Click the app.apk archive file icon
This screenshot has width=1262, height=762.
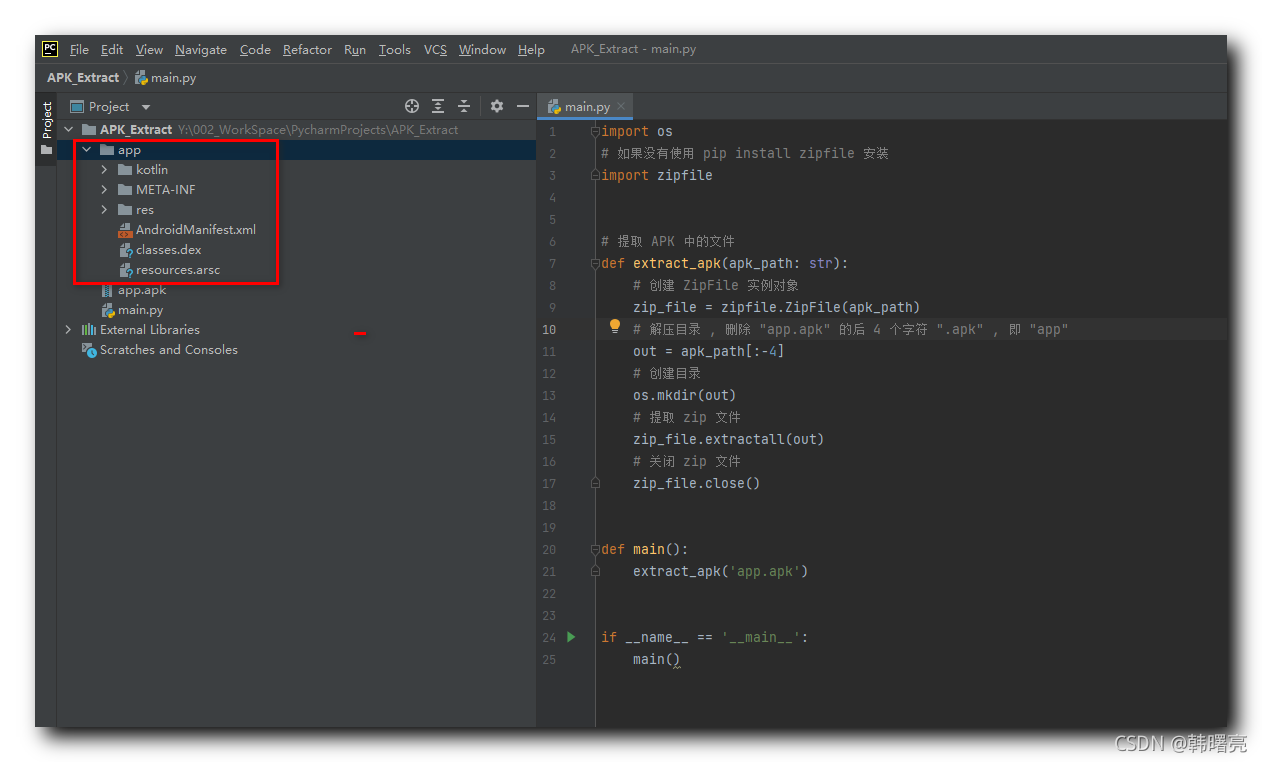(x=108, y=290)
